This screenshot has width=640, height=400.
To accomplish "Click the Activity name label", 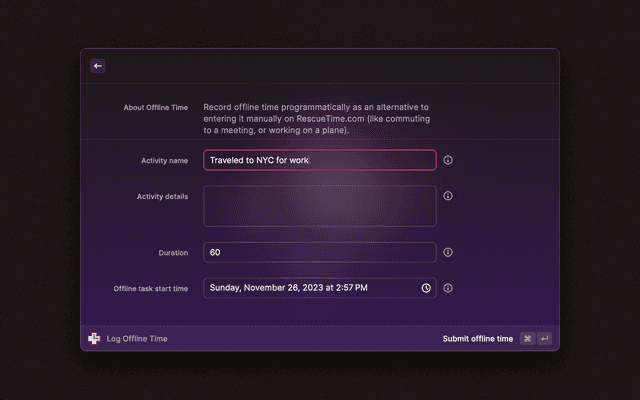I will [x=165, y=160].
